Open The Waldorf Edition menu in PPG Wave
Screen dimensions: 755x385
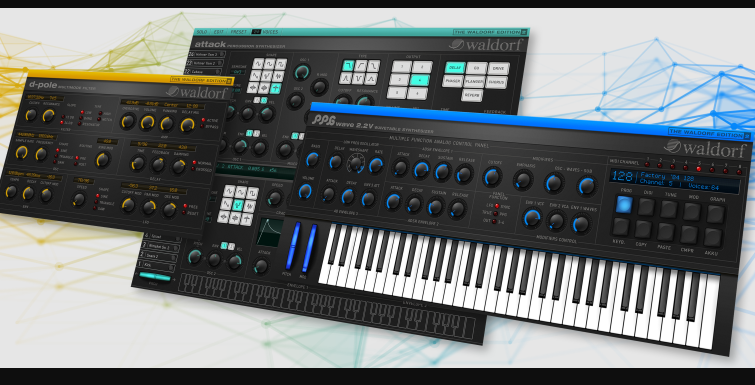click(x=709, y=133)
